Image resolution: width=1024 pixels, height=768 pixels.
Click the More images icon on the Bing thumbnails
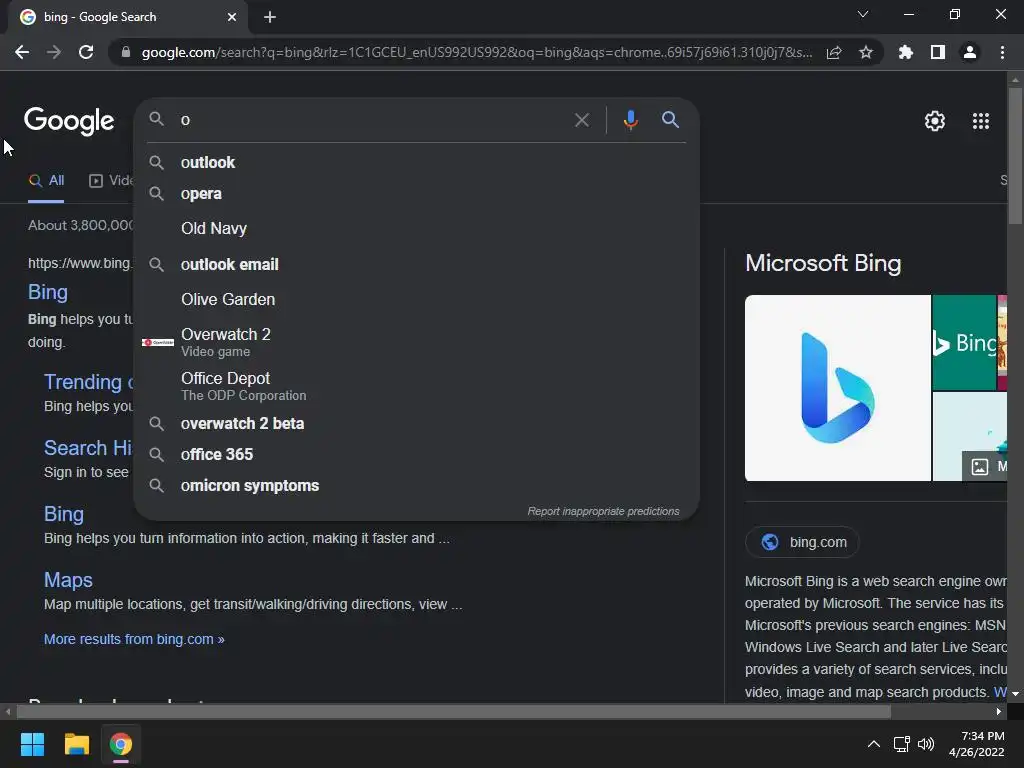980,466
